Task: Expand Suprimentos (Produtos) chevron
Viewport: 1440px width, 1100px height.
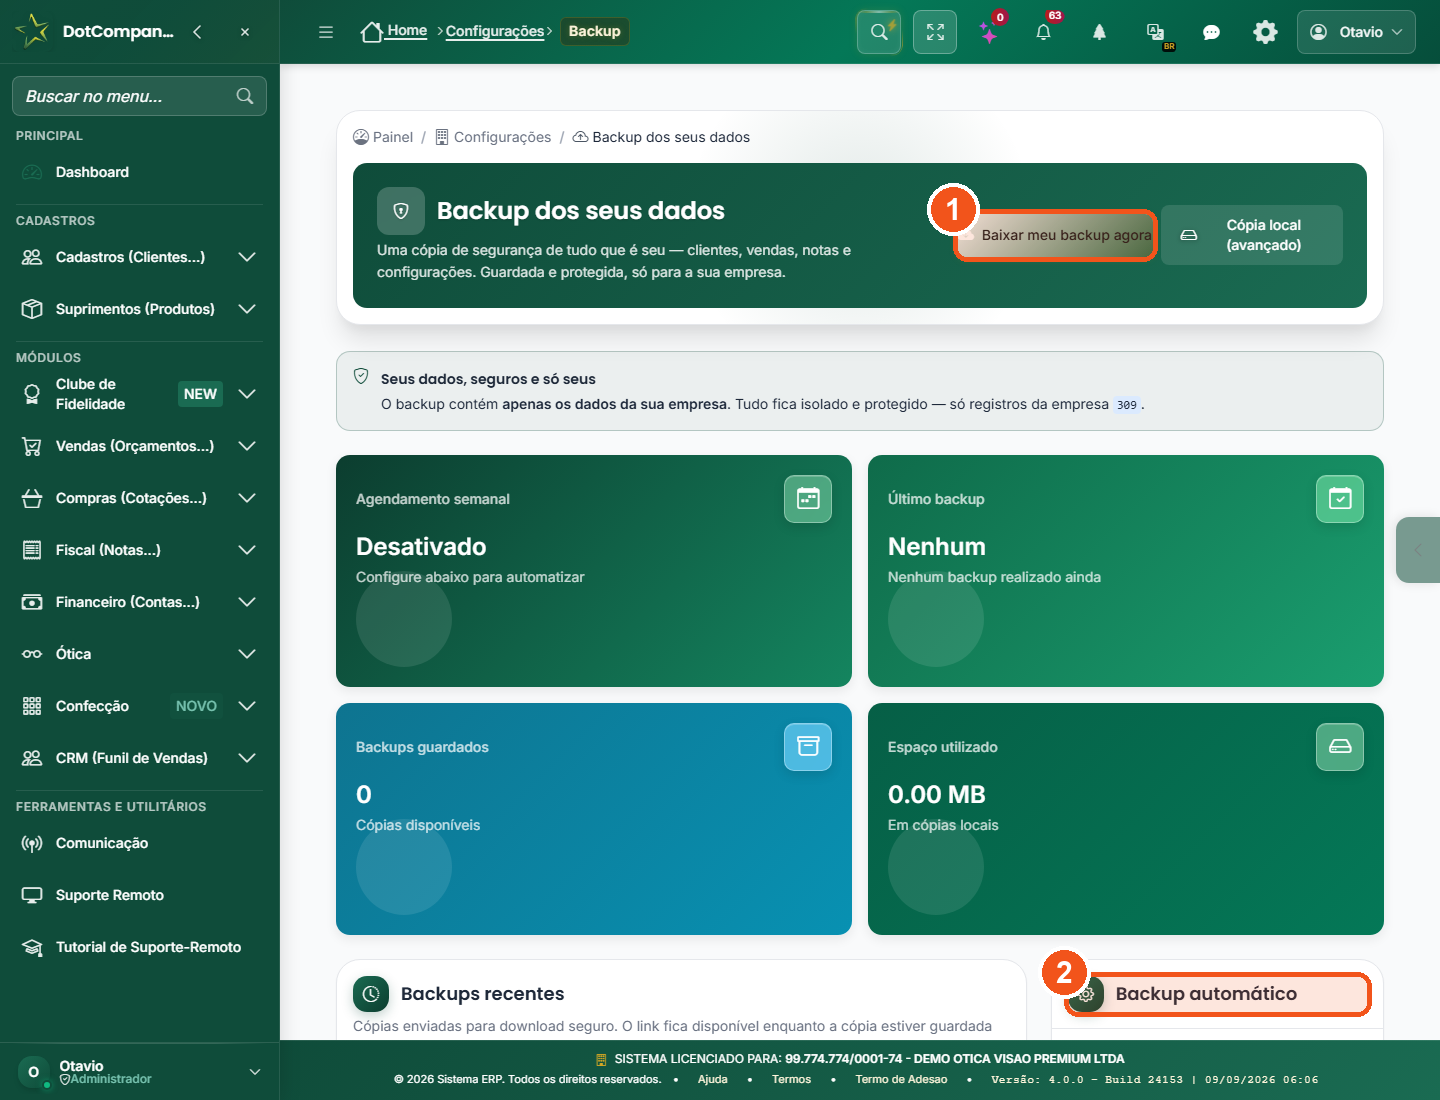Action: [x=247, y=309]
